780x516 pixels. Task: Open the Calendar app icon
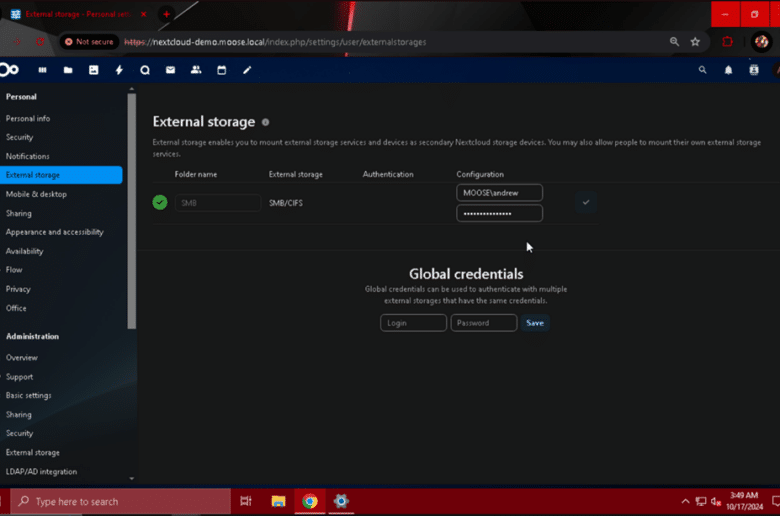(x=221, y=70)
